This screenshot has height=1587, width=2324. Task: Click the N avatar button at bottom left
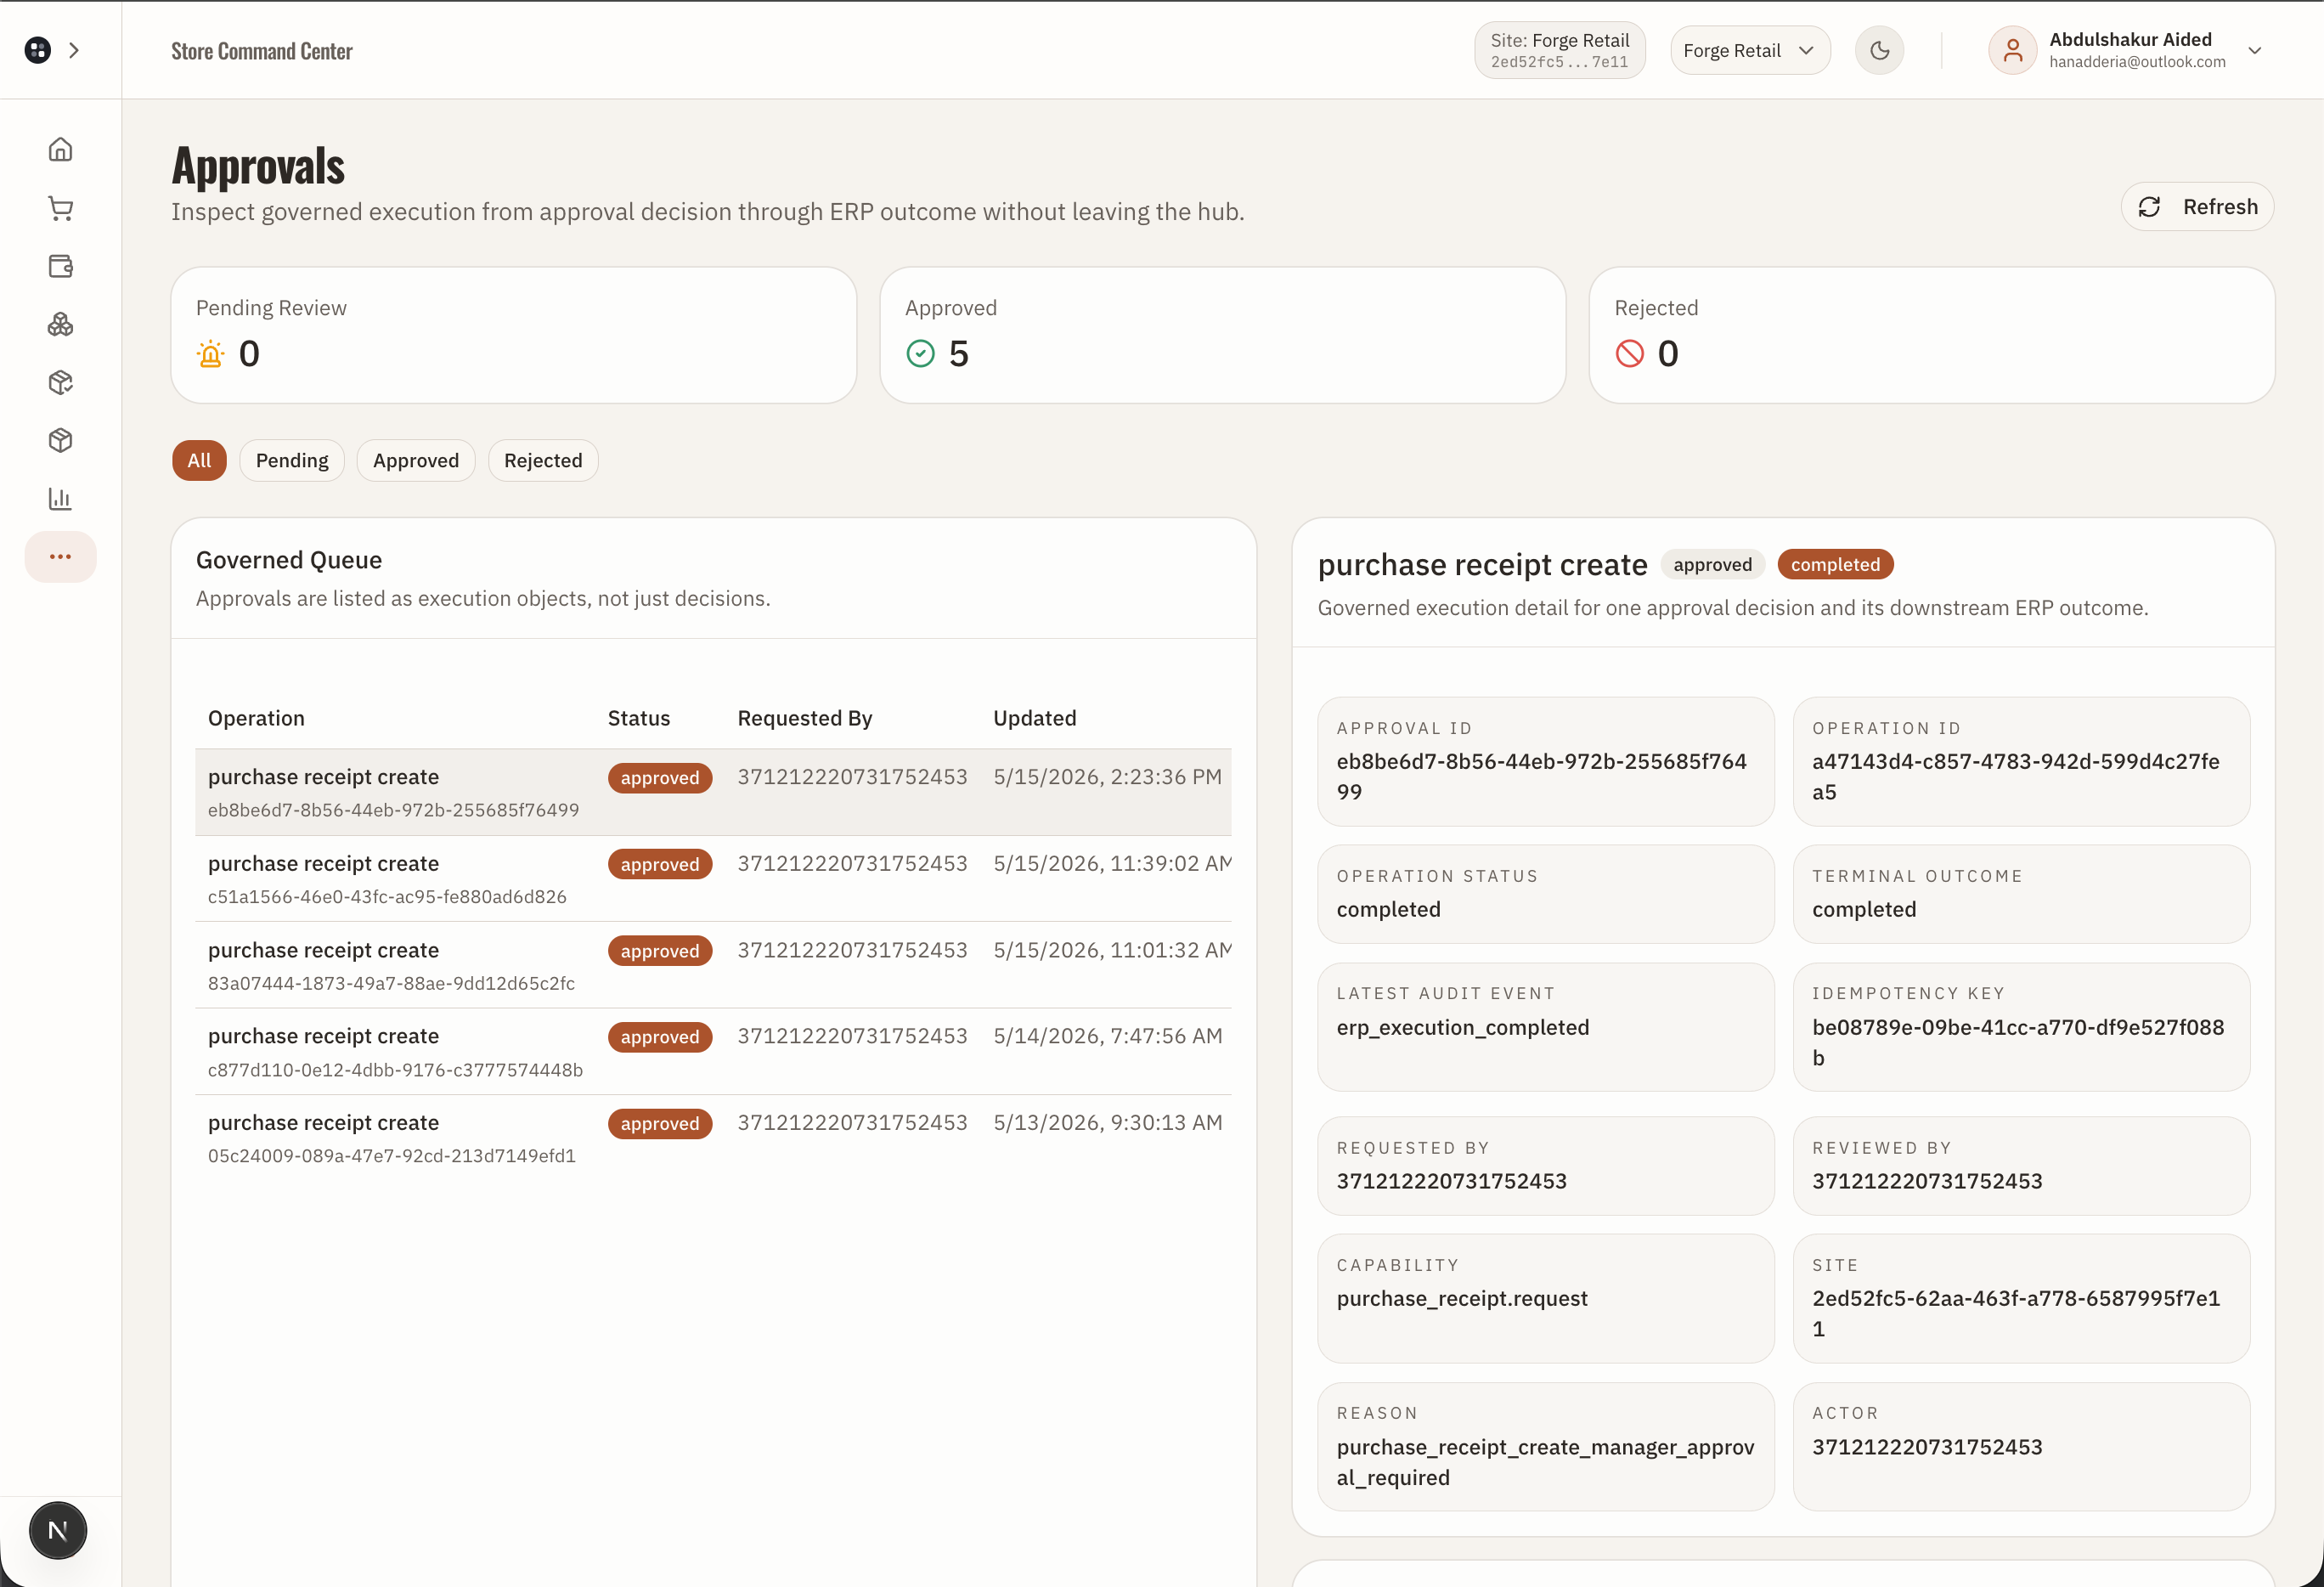(x=58, y=1530)
